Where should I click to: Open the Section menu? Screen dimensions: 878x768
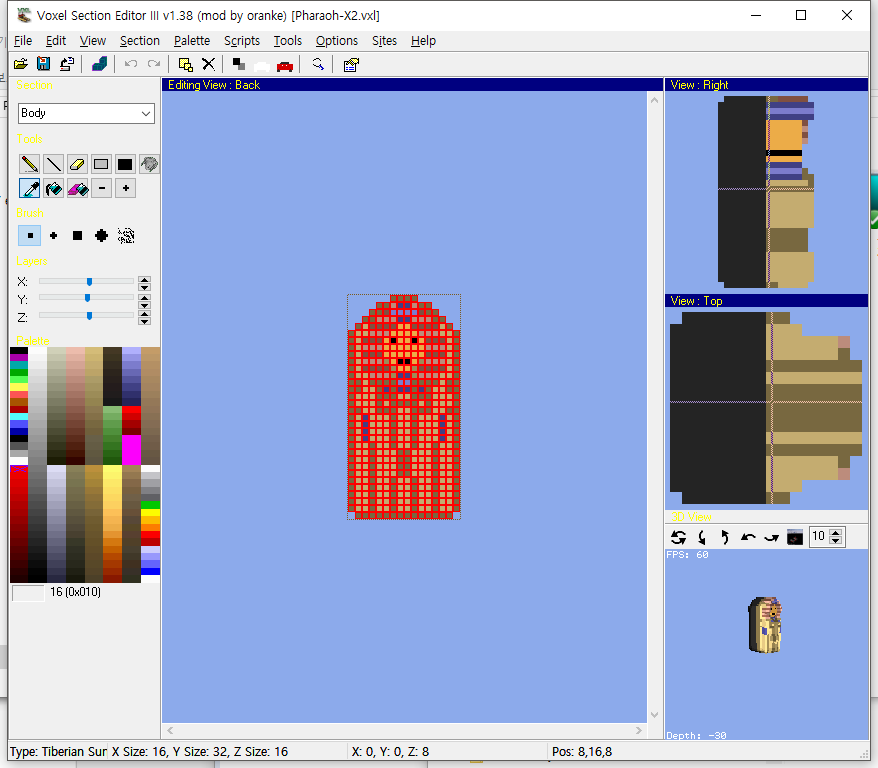coord(139,41)
